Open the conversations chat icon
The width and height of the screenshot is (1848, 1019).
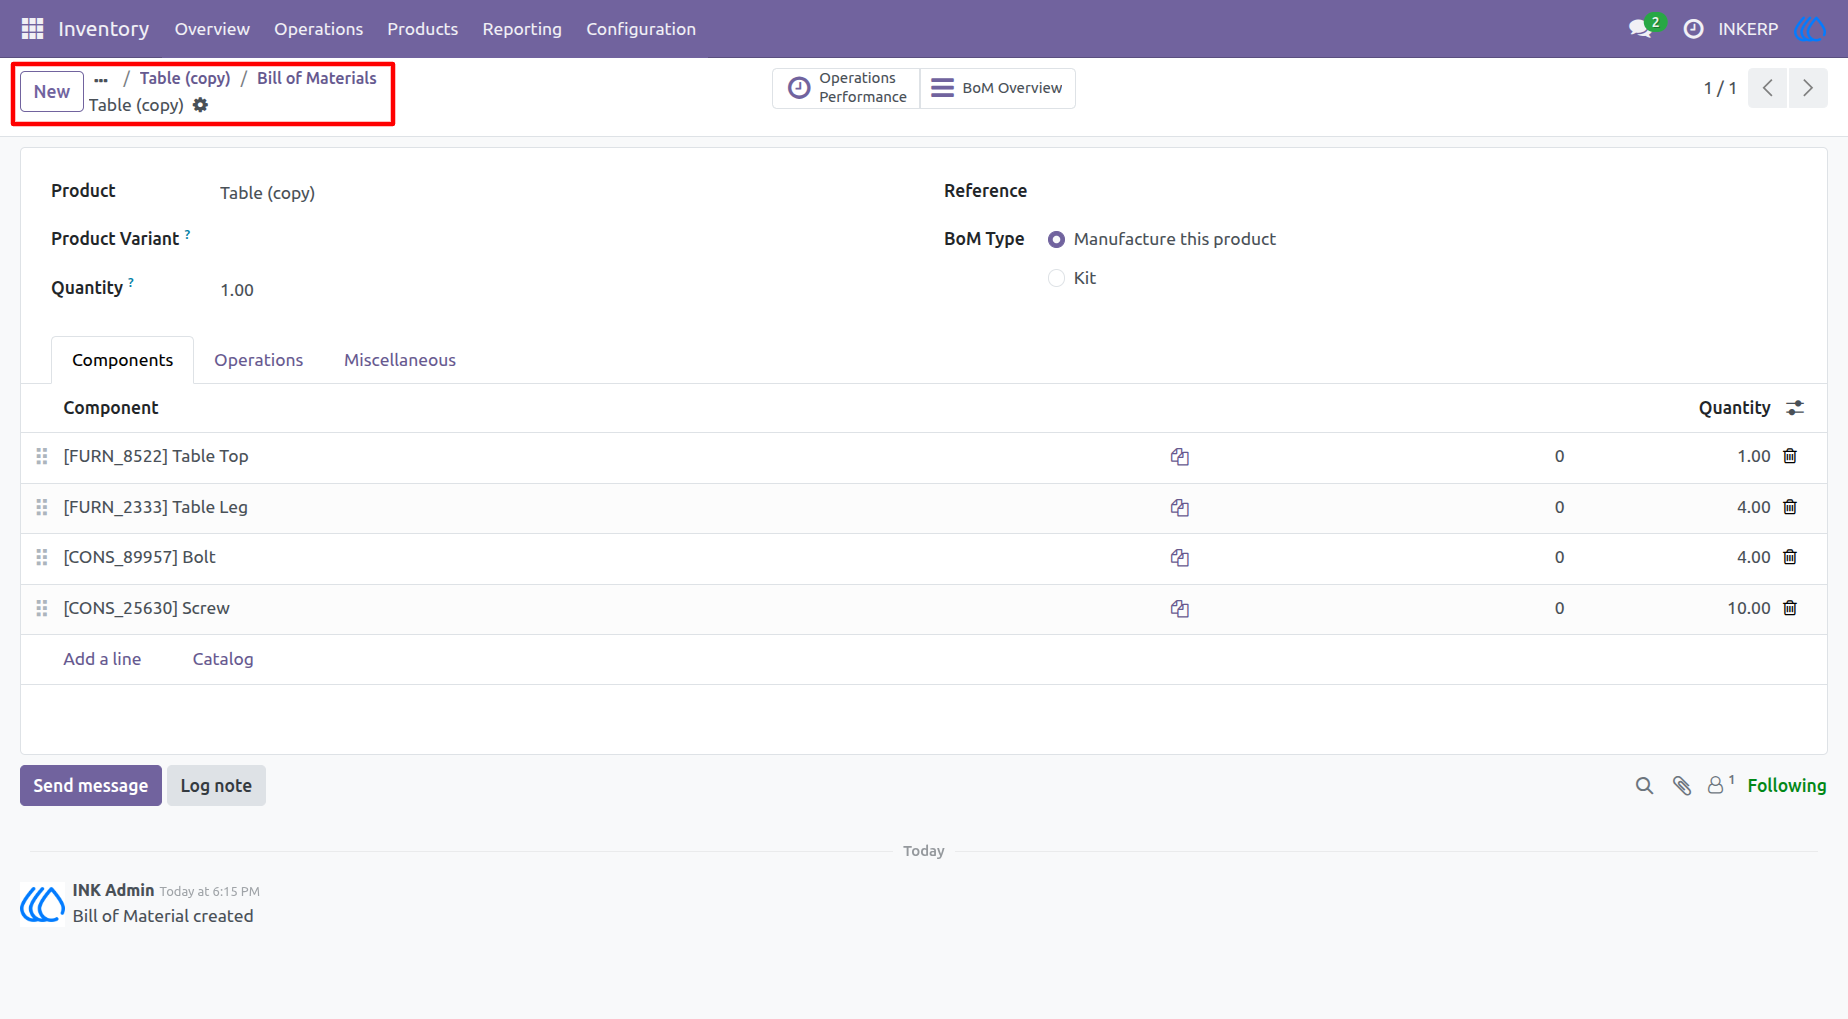click(x=1640, y=29)
